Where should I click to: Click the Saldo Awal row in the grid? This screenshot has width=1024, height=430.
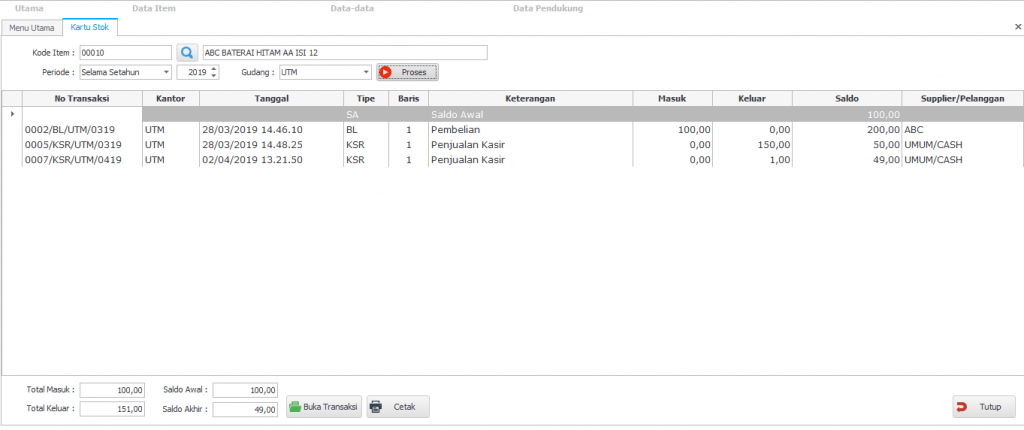[500, 115]
